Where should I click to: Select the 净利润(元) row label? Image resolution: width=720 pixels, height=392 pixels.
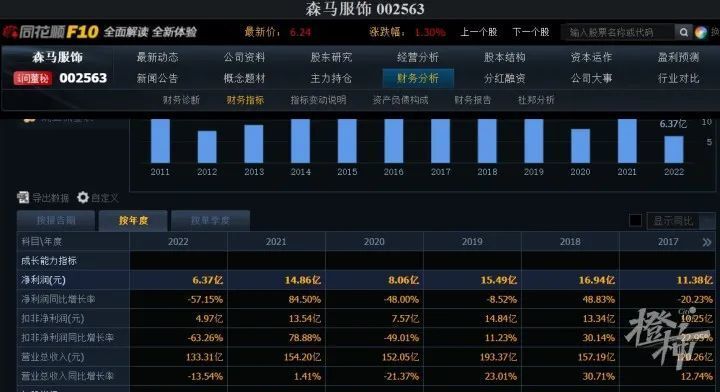(x=44, y=280)
